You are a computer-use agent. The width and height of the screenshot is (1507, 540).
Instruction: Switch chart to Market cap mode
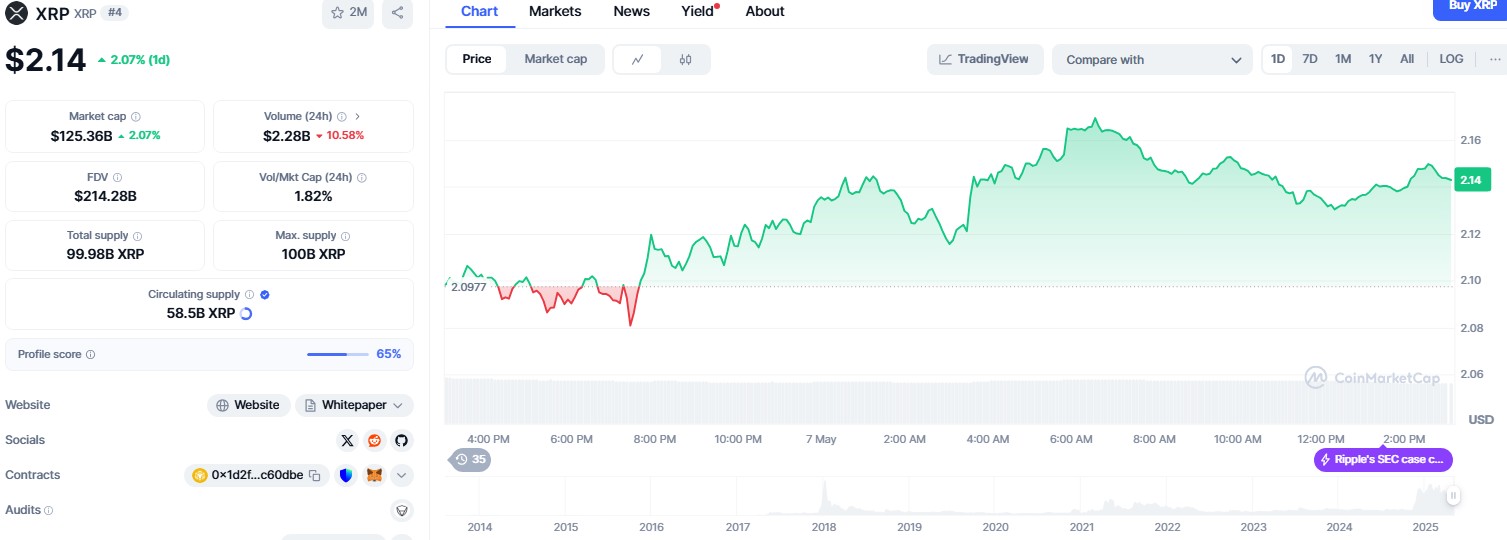(x=555, y=59)
